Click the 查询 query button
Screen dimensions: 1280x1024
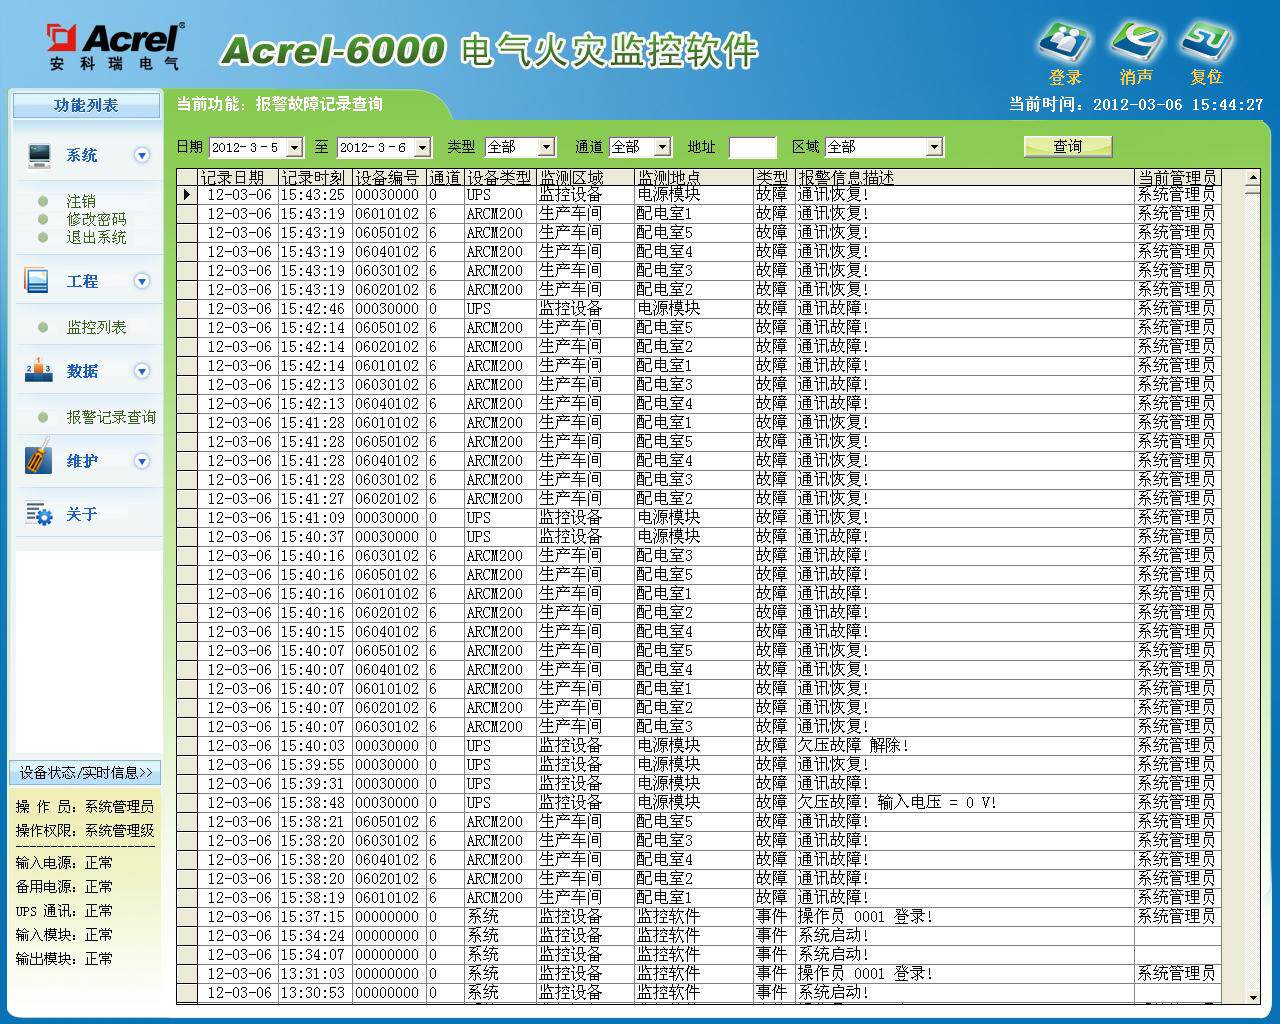pyautogui.click(x=1068, y=146)
